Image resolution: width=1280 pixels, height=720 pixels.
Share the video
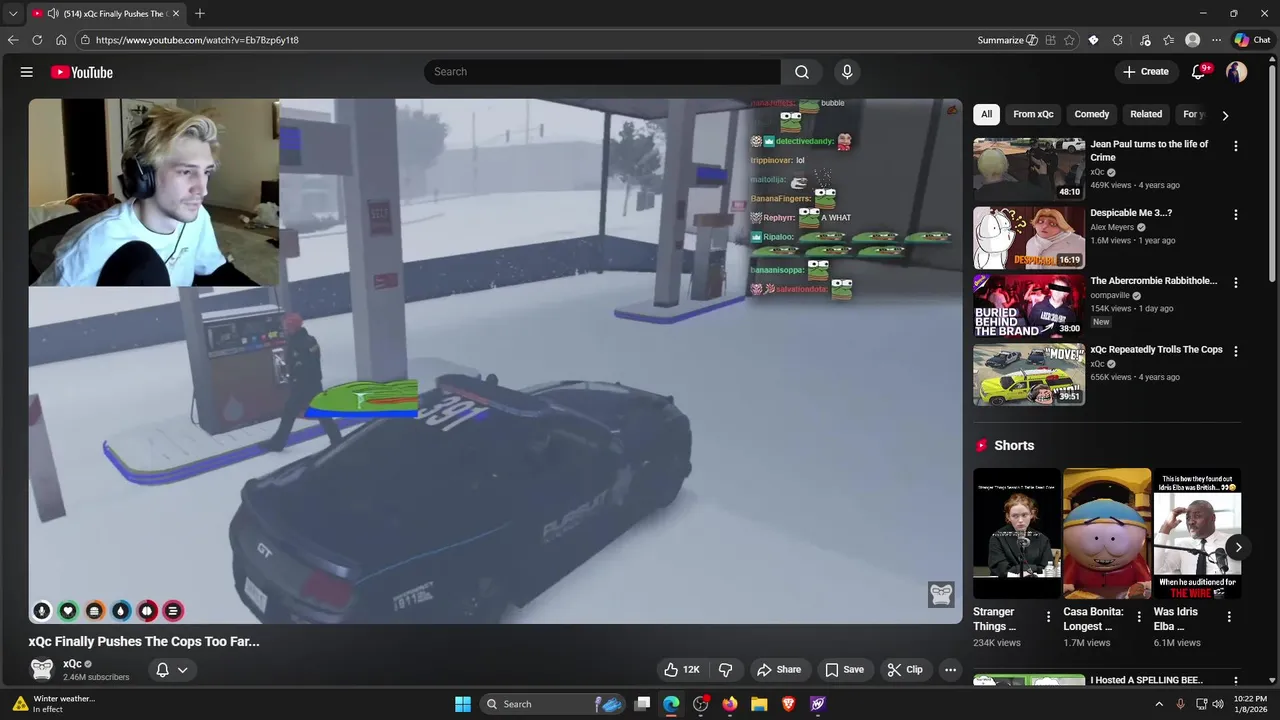[x=779, y=670]
